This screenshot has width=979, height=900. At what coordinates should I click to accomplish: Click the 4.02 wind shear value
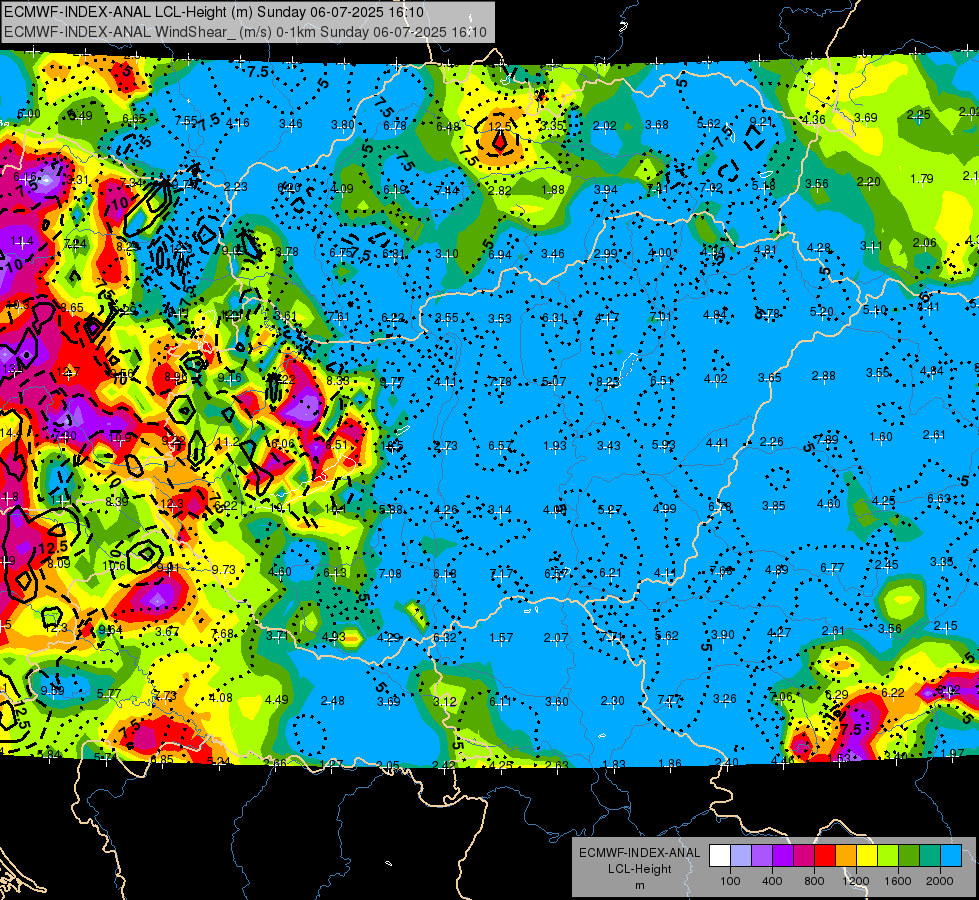[x=716, y=378]
